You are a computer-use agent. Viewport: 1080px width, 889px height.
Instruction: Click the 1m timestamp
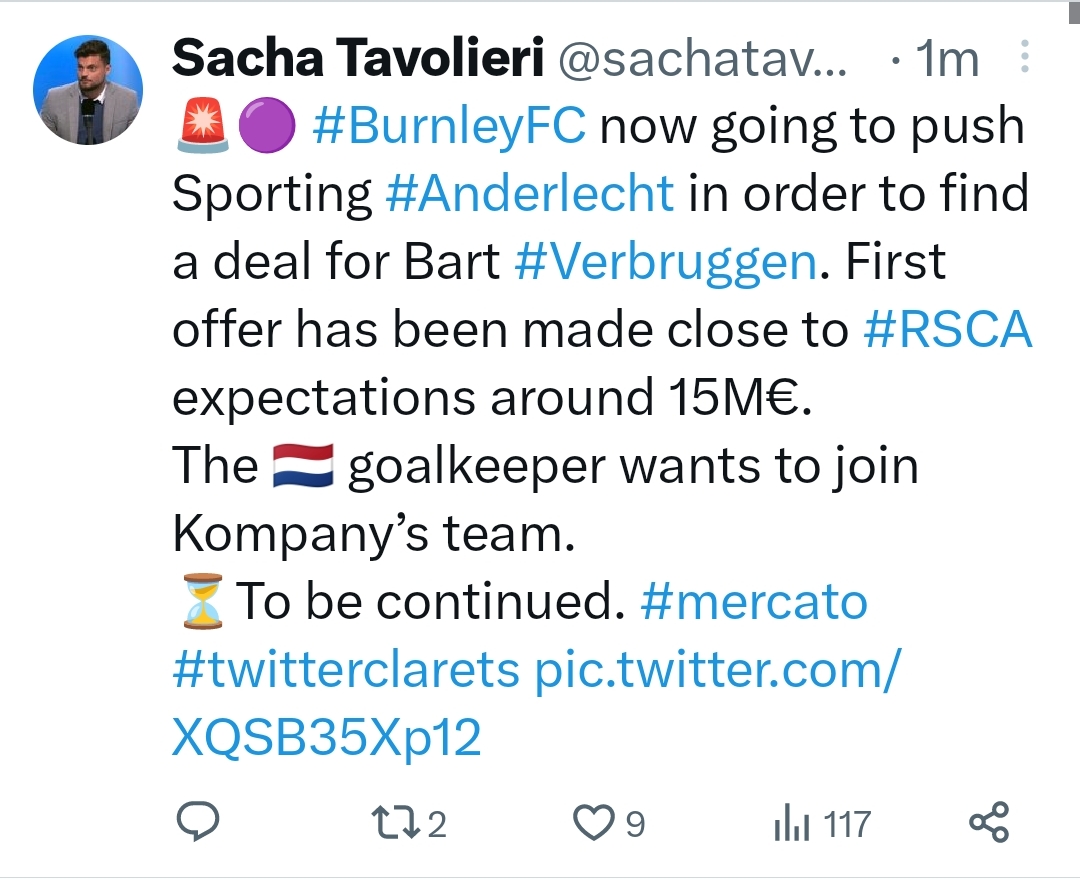pyautogui.click(x=948, y=60)
